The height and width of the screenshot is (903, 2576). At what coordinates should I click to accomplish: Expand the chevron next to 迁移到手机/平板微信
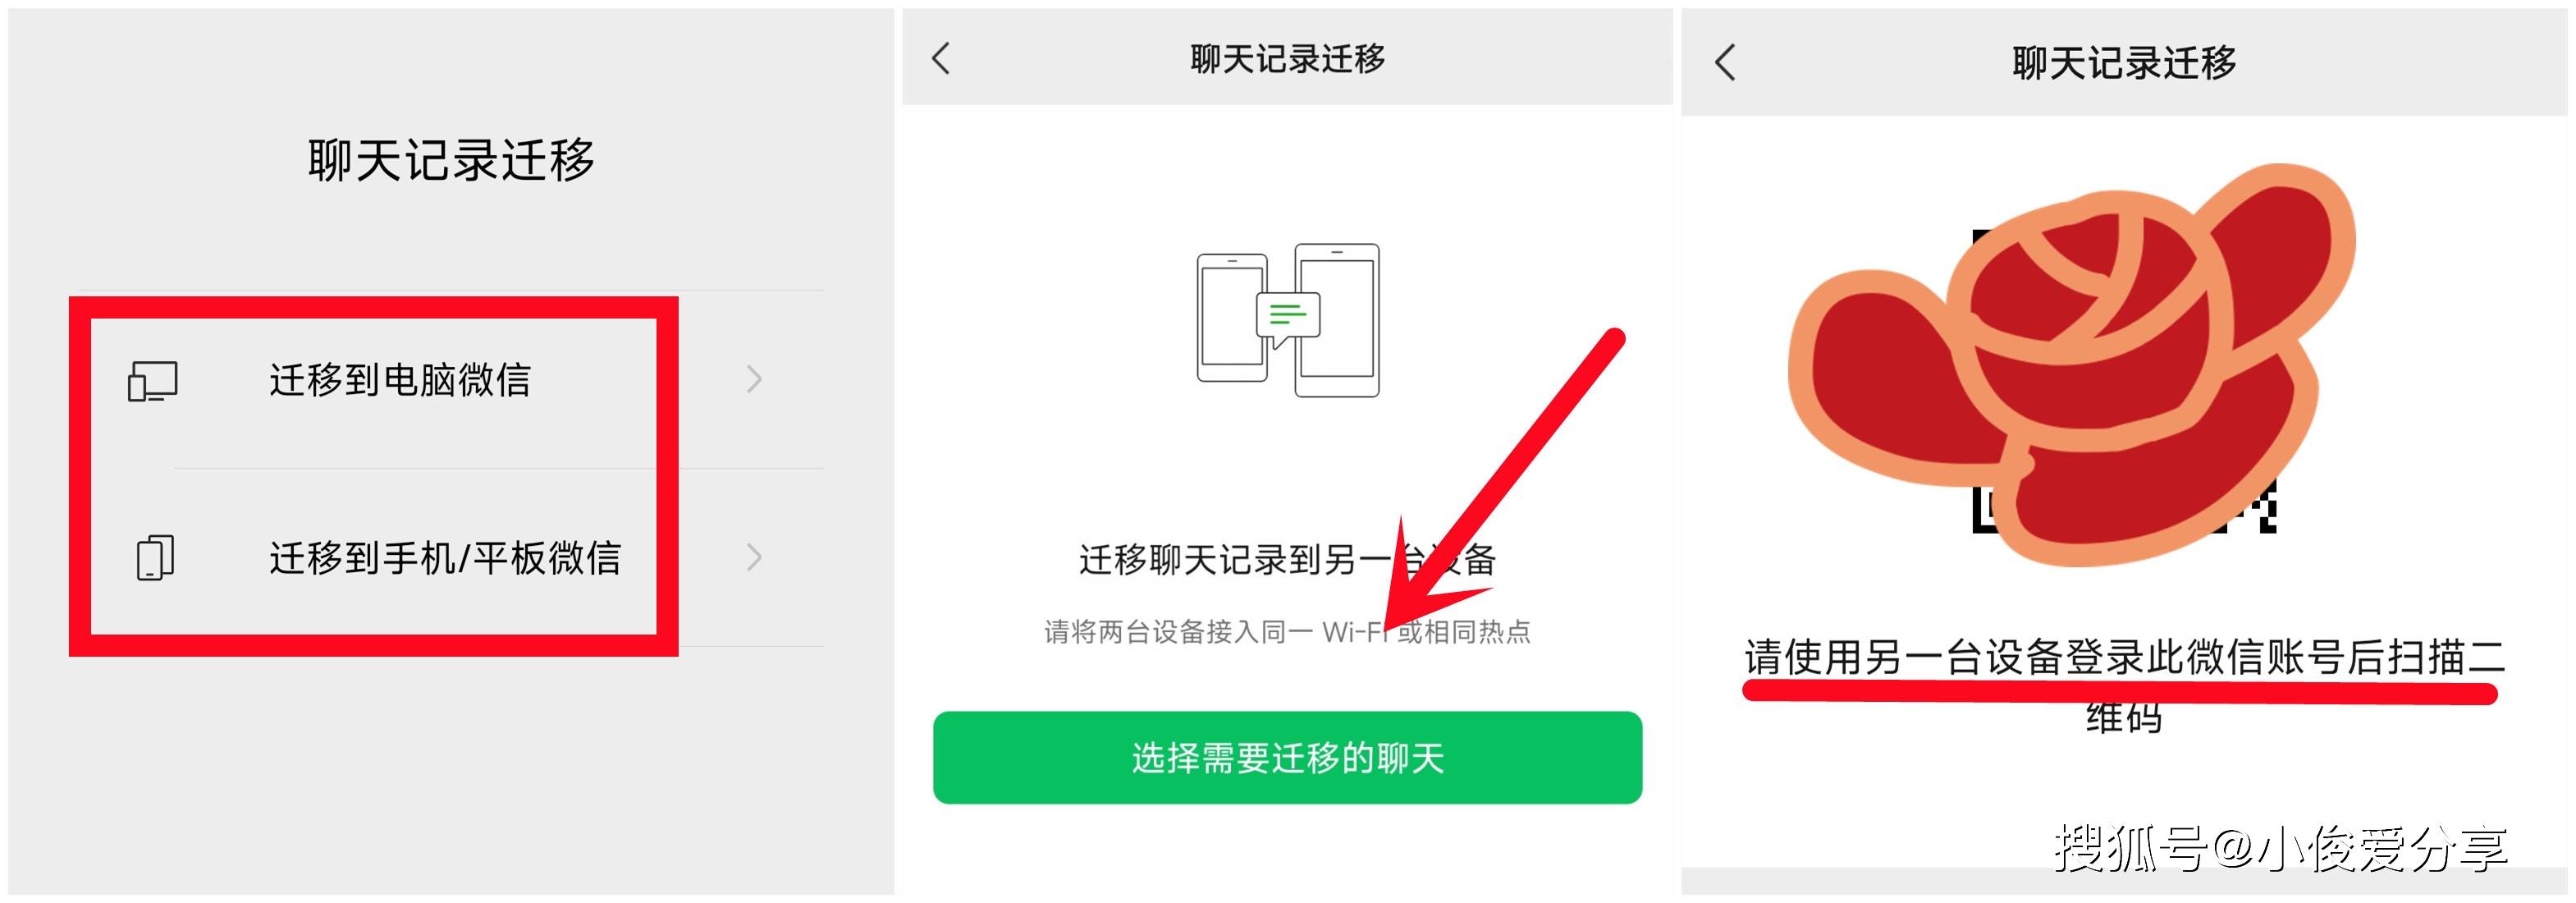click(x=755, y=557)
